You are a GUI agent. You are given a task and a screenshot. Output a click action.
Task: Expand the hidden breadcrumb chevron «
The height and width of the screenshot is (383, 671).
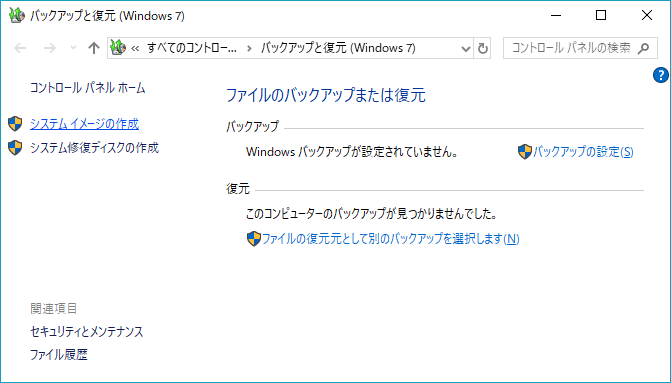tap(135, 48)
